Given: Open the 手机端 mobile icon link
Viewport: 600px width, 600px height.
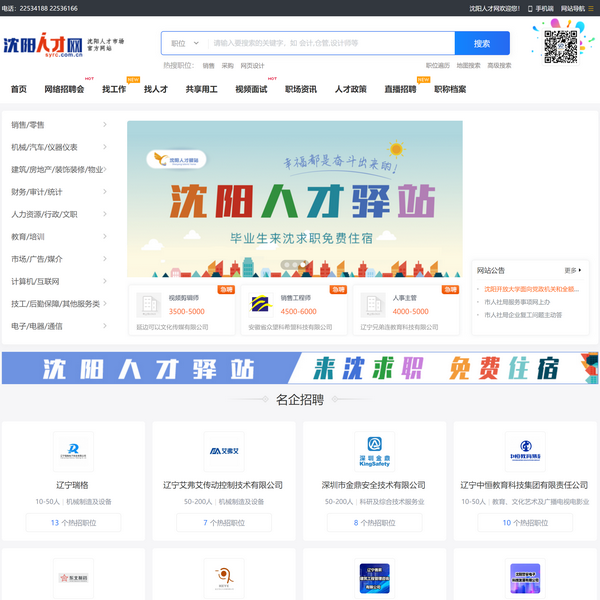Looking at the screenshot, I should [x=539, y=8].
